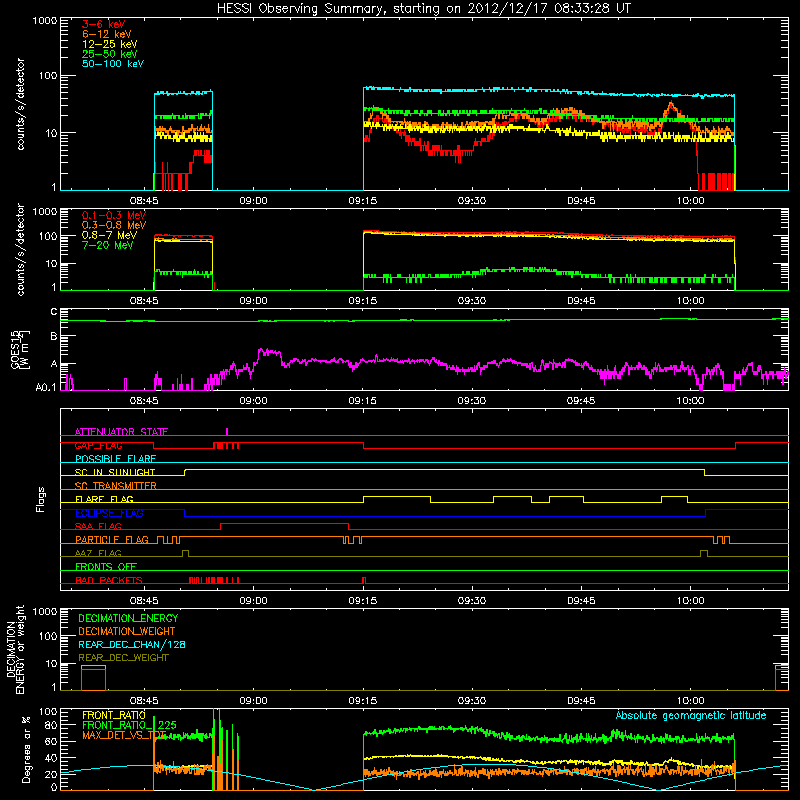Click the DECIMATION_WEIGHT legend label
800x800 pixels.
127,631
